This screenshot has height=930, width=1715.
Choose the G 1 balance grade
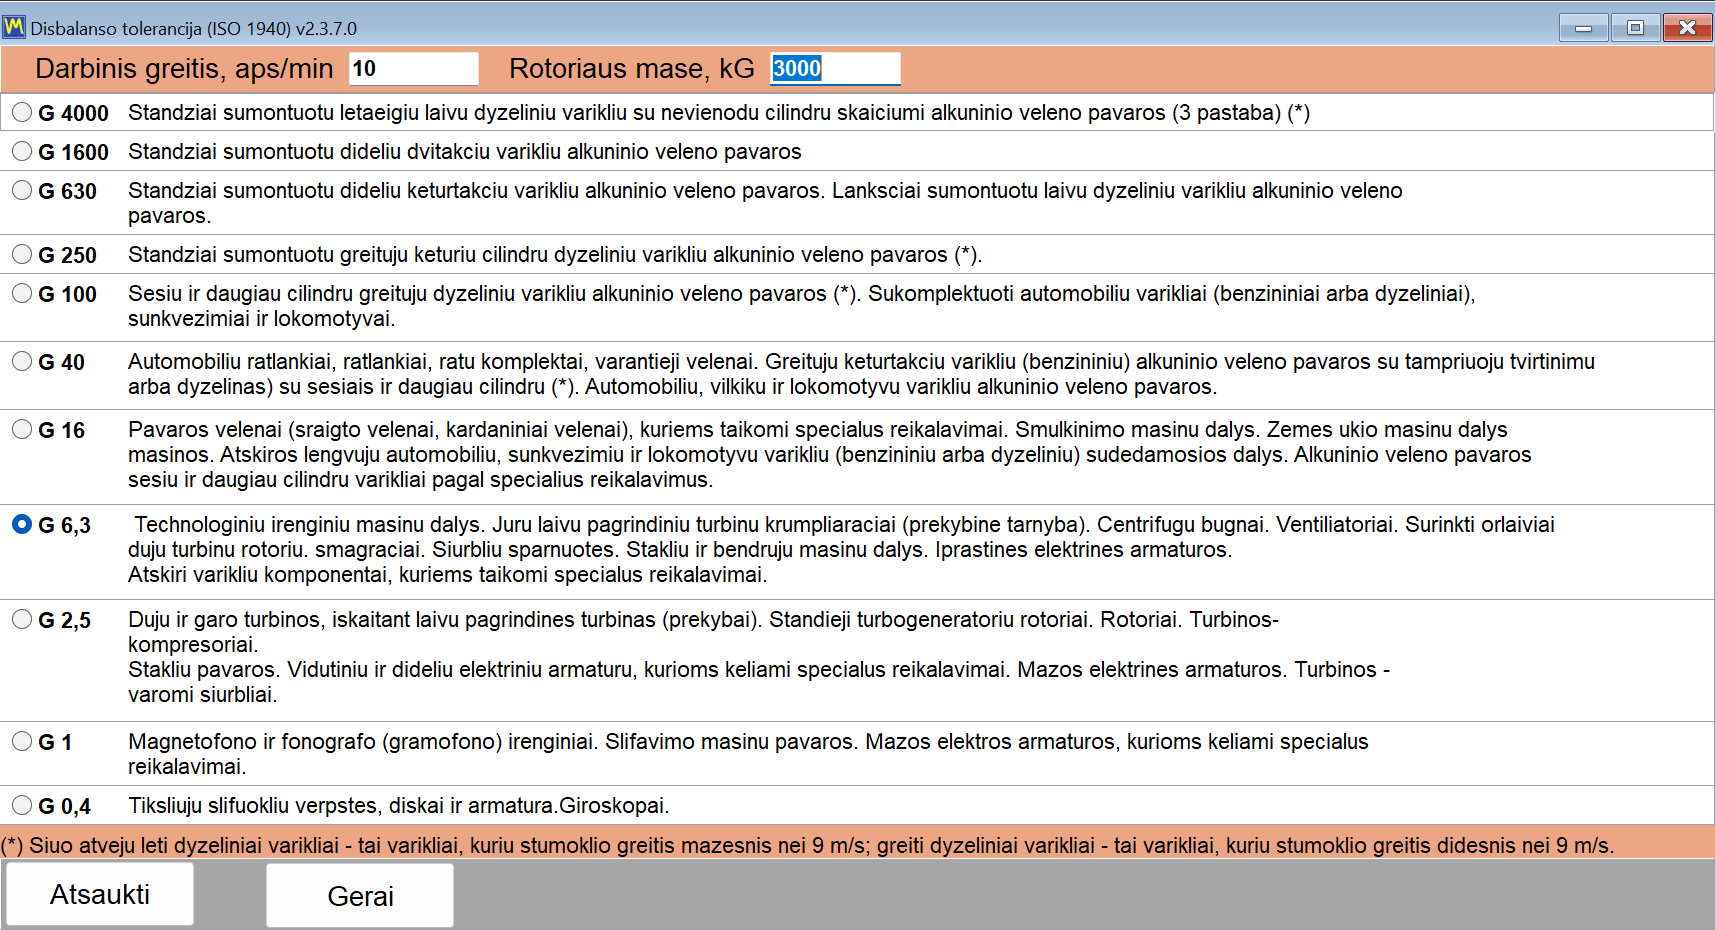pyautogui.click(x=22, y=742)
